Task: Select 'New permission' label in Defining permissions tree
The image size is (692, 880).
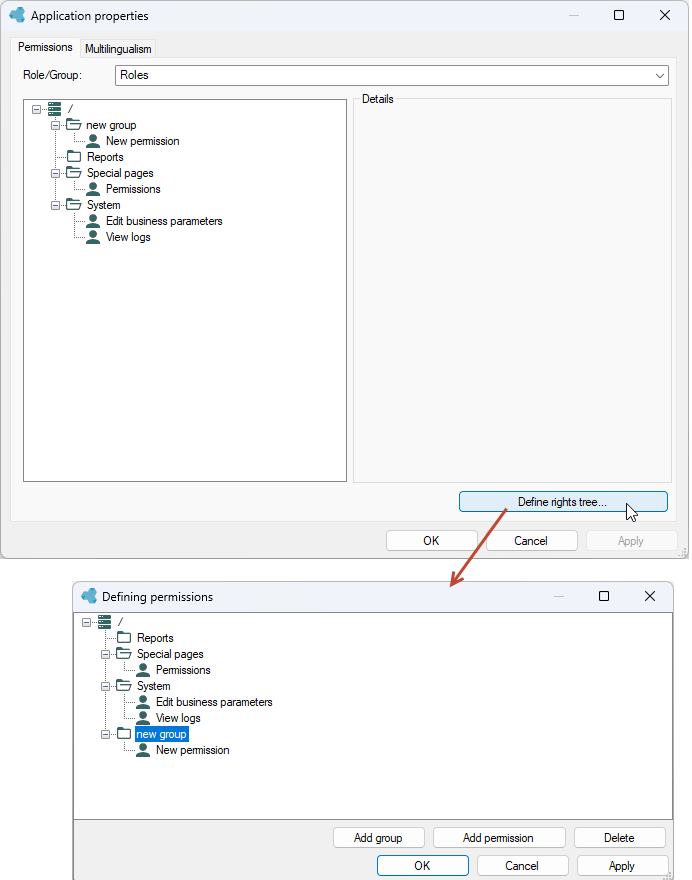Action: pyautogui.click(x=193, y=750)
